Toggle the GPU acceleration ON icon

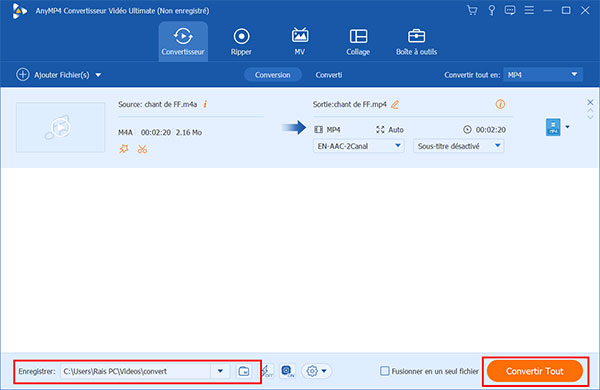[288, 371]
